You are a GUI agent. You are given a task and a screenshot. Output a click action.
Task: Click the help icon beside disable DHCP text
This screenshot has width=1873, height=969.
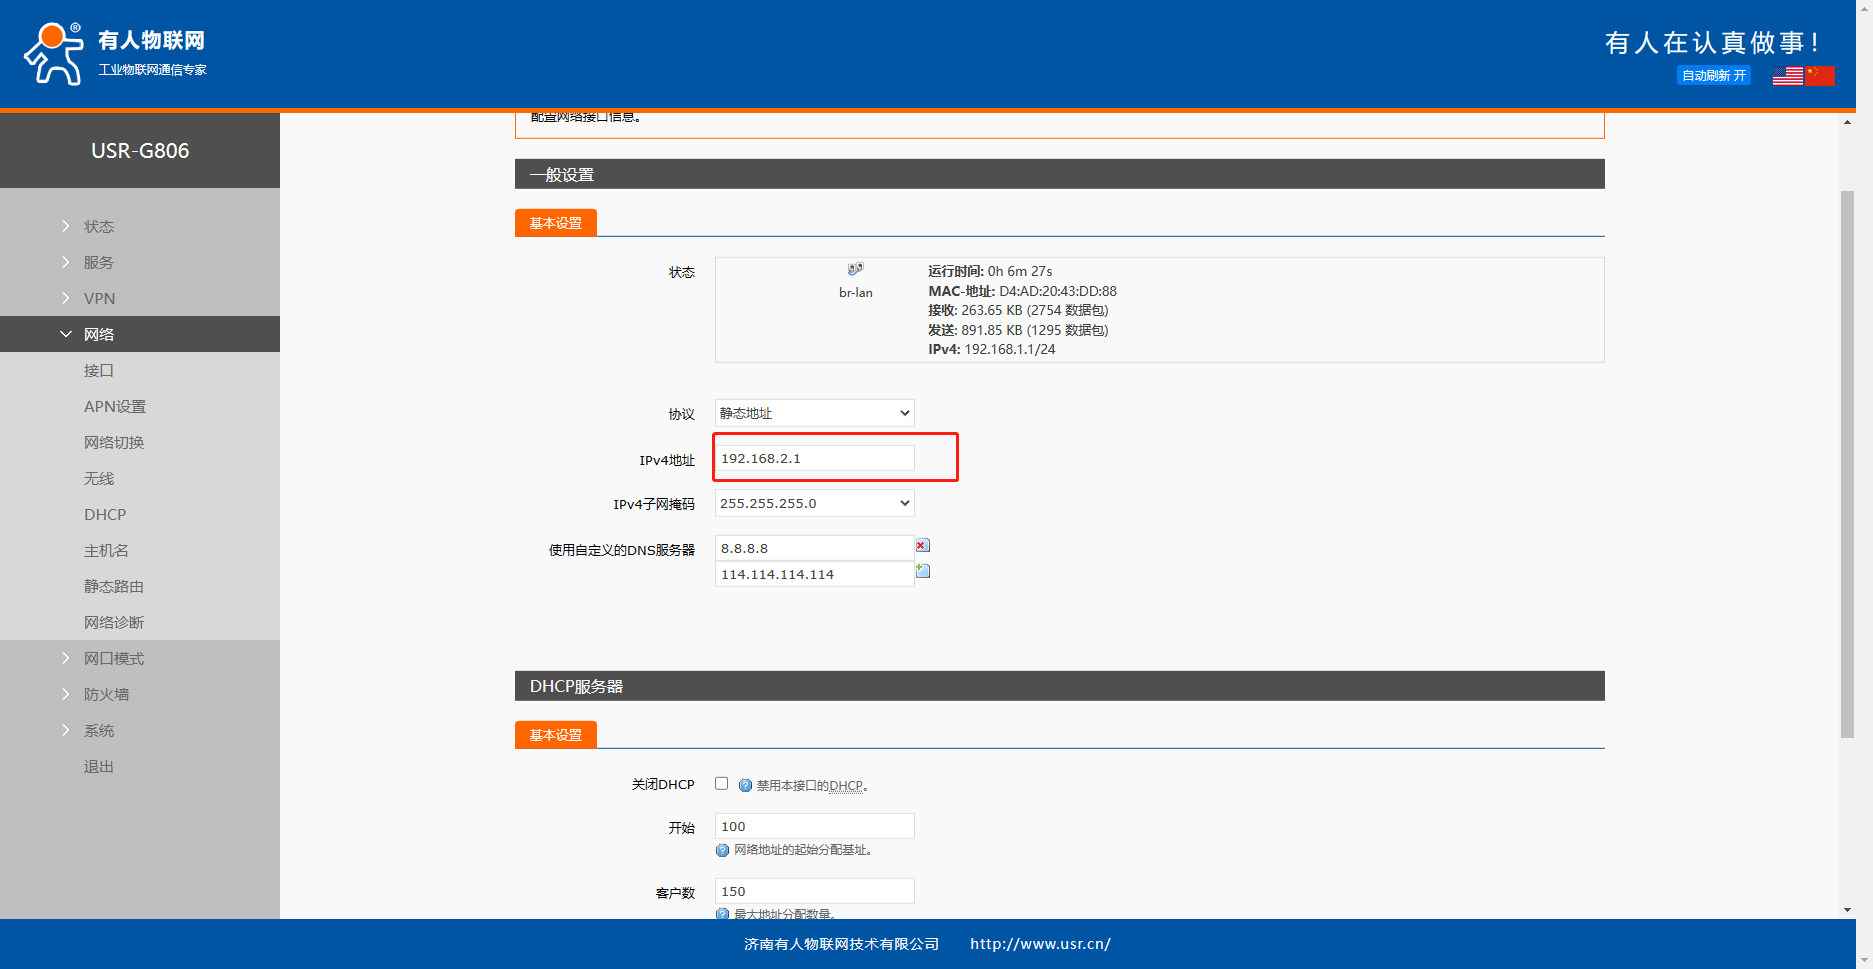(745, 785)
